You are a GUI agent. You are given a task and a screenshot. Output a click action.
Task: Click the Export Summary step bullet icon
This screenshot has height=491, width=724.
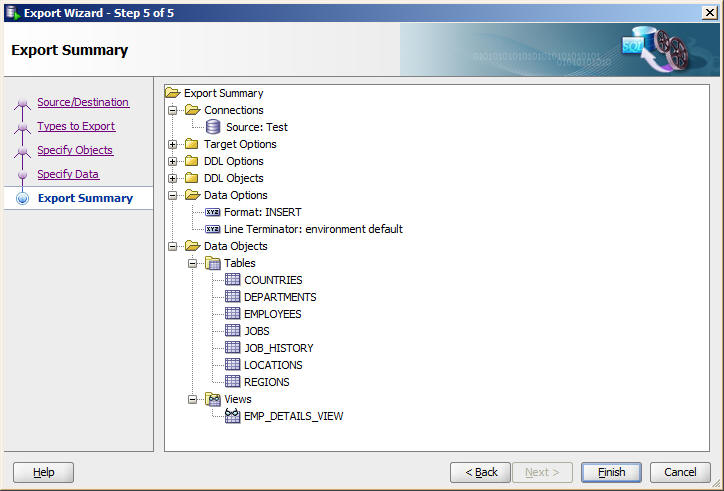[22, 199]
